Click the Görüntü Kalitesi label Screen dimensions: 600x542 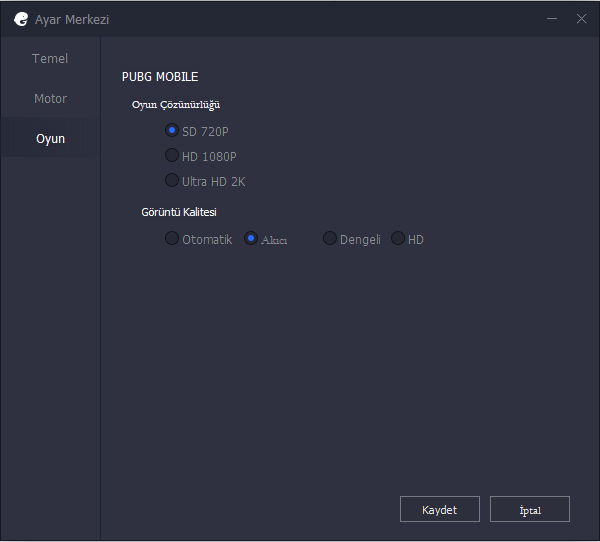tap(179, 212)
